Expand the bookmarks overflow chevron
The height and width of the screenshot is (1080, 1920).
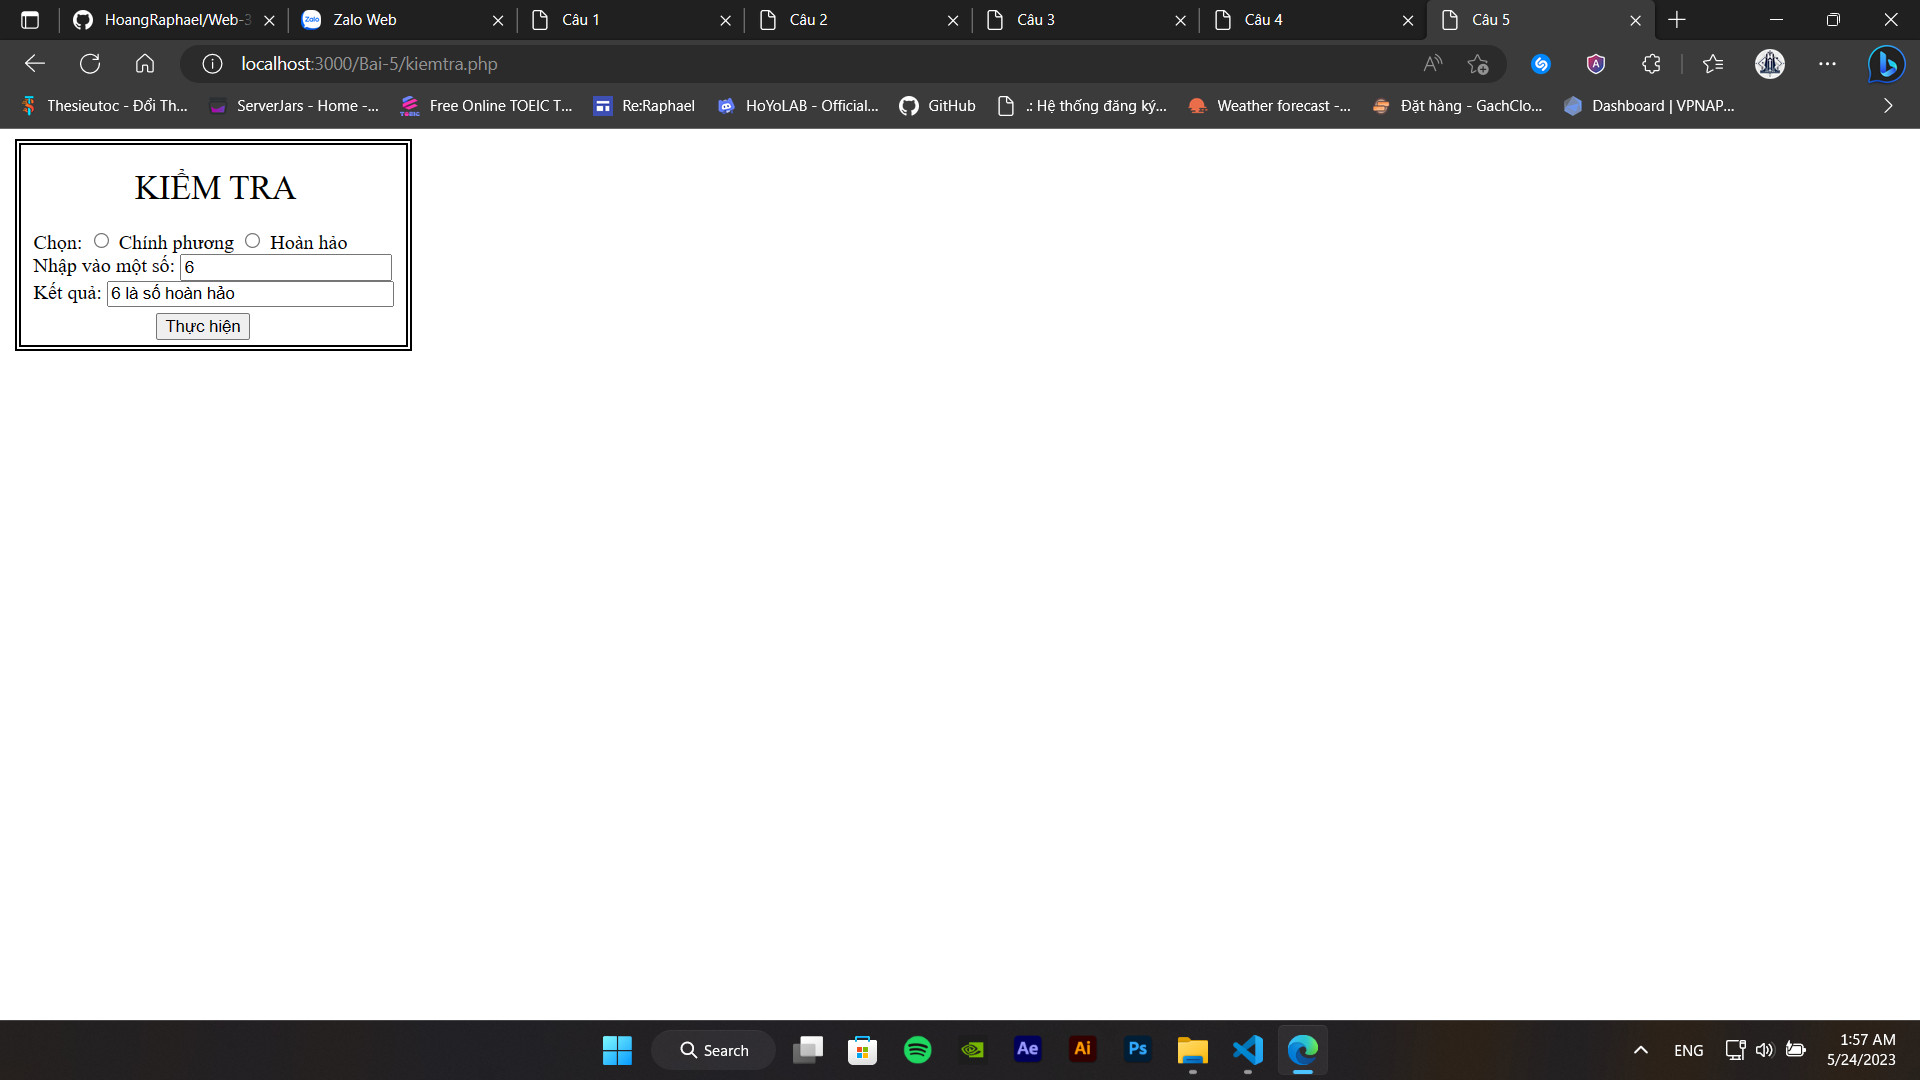pos(1888,105)
